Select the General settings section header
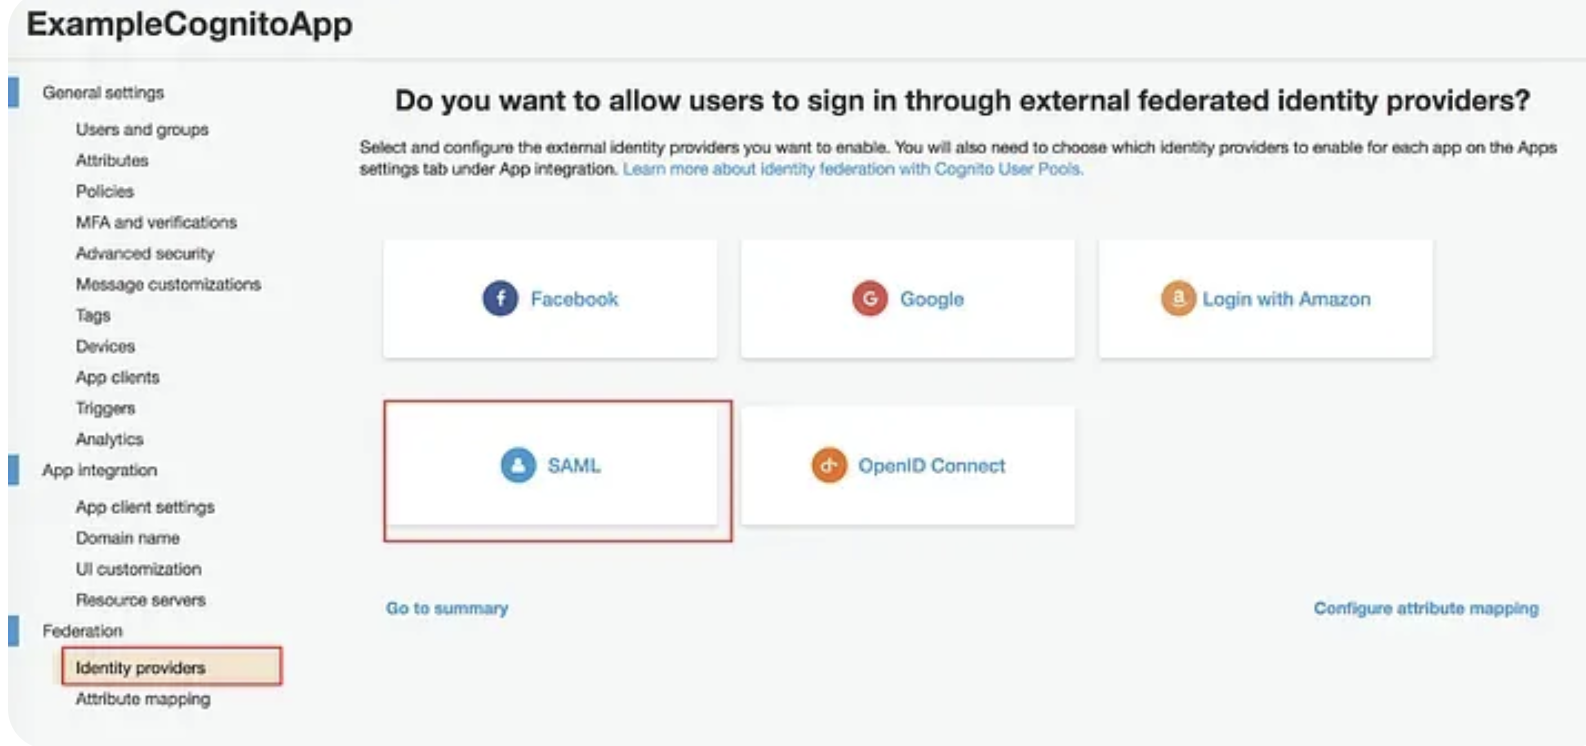Image resolution: width=1586 pixels, height=746 pixels. pyautogui.click(x=103, y=92)
